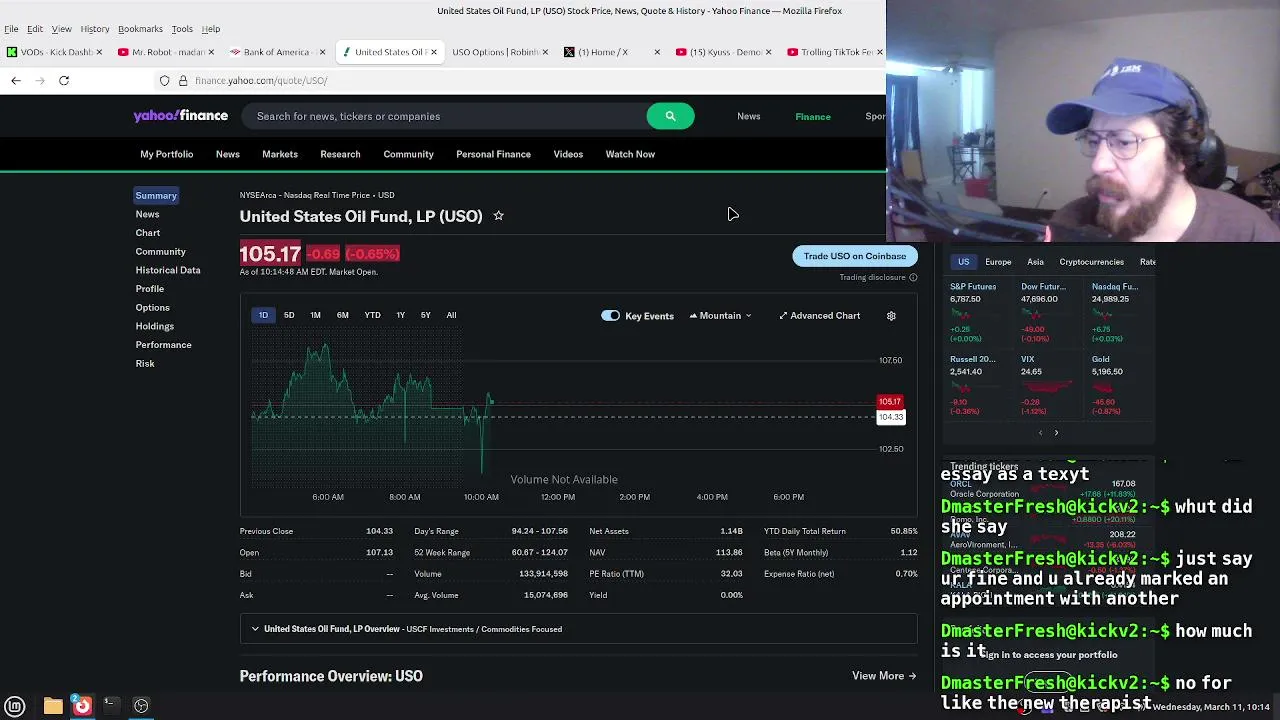Open My Portfolio nav menu
Screen dimensions: 1280x720
click(x=166, y=154)
